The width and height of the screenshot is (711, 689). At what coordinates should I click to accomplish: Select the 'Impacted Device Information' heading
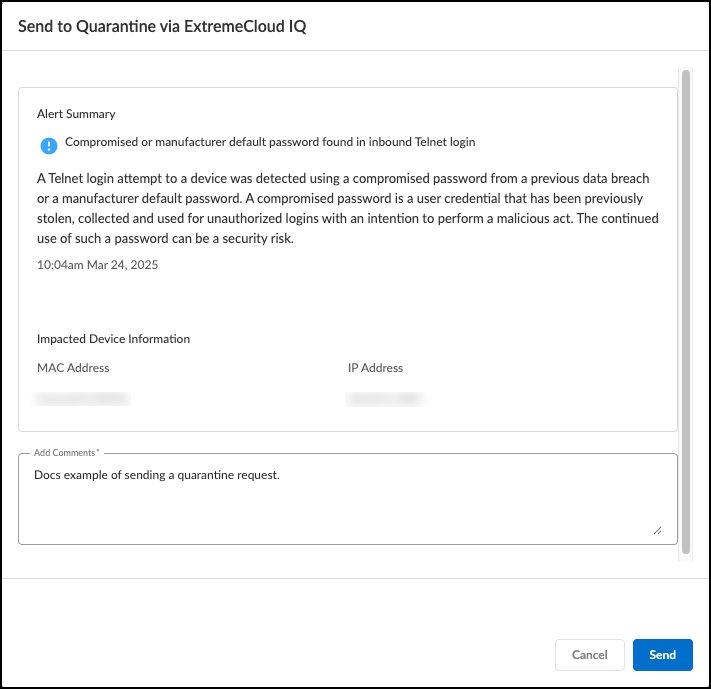[113, 339]
